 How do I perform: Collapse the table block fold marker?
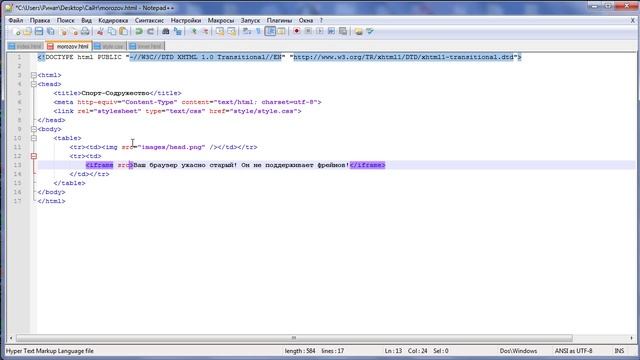[34, 138]
